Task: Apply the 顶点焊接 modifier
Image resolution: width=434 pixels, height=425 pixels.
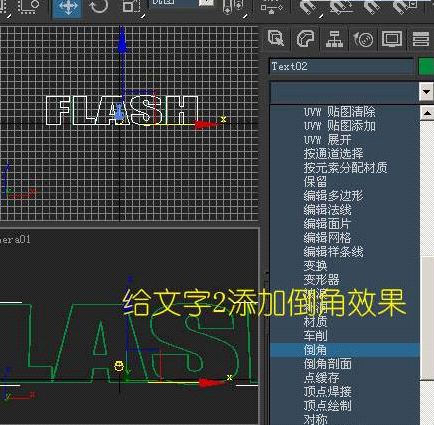Action: click(327, 392)
